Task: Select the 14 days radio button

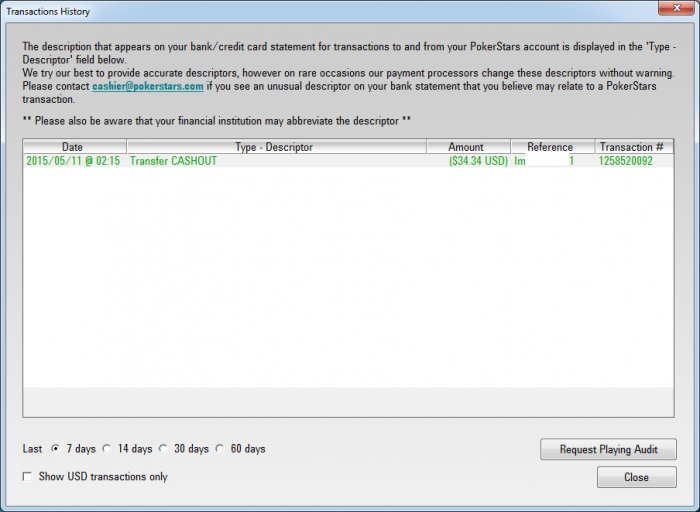Action: pos(106,449)
